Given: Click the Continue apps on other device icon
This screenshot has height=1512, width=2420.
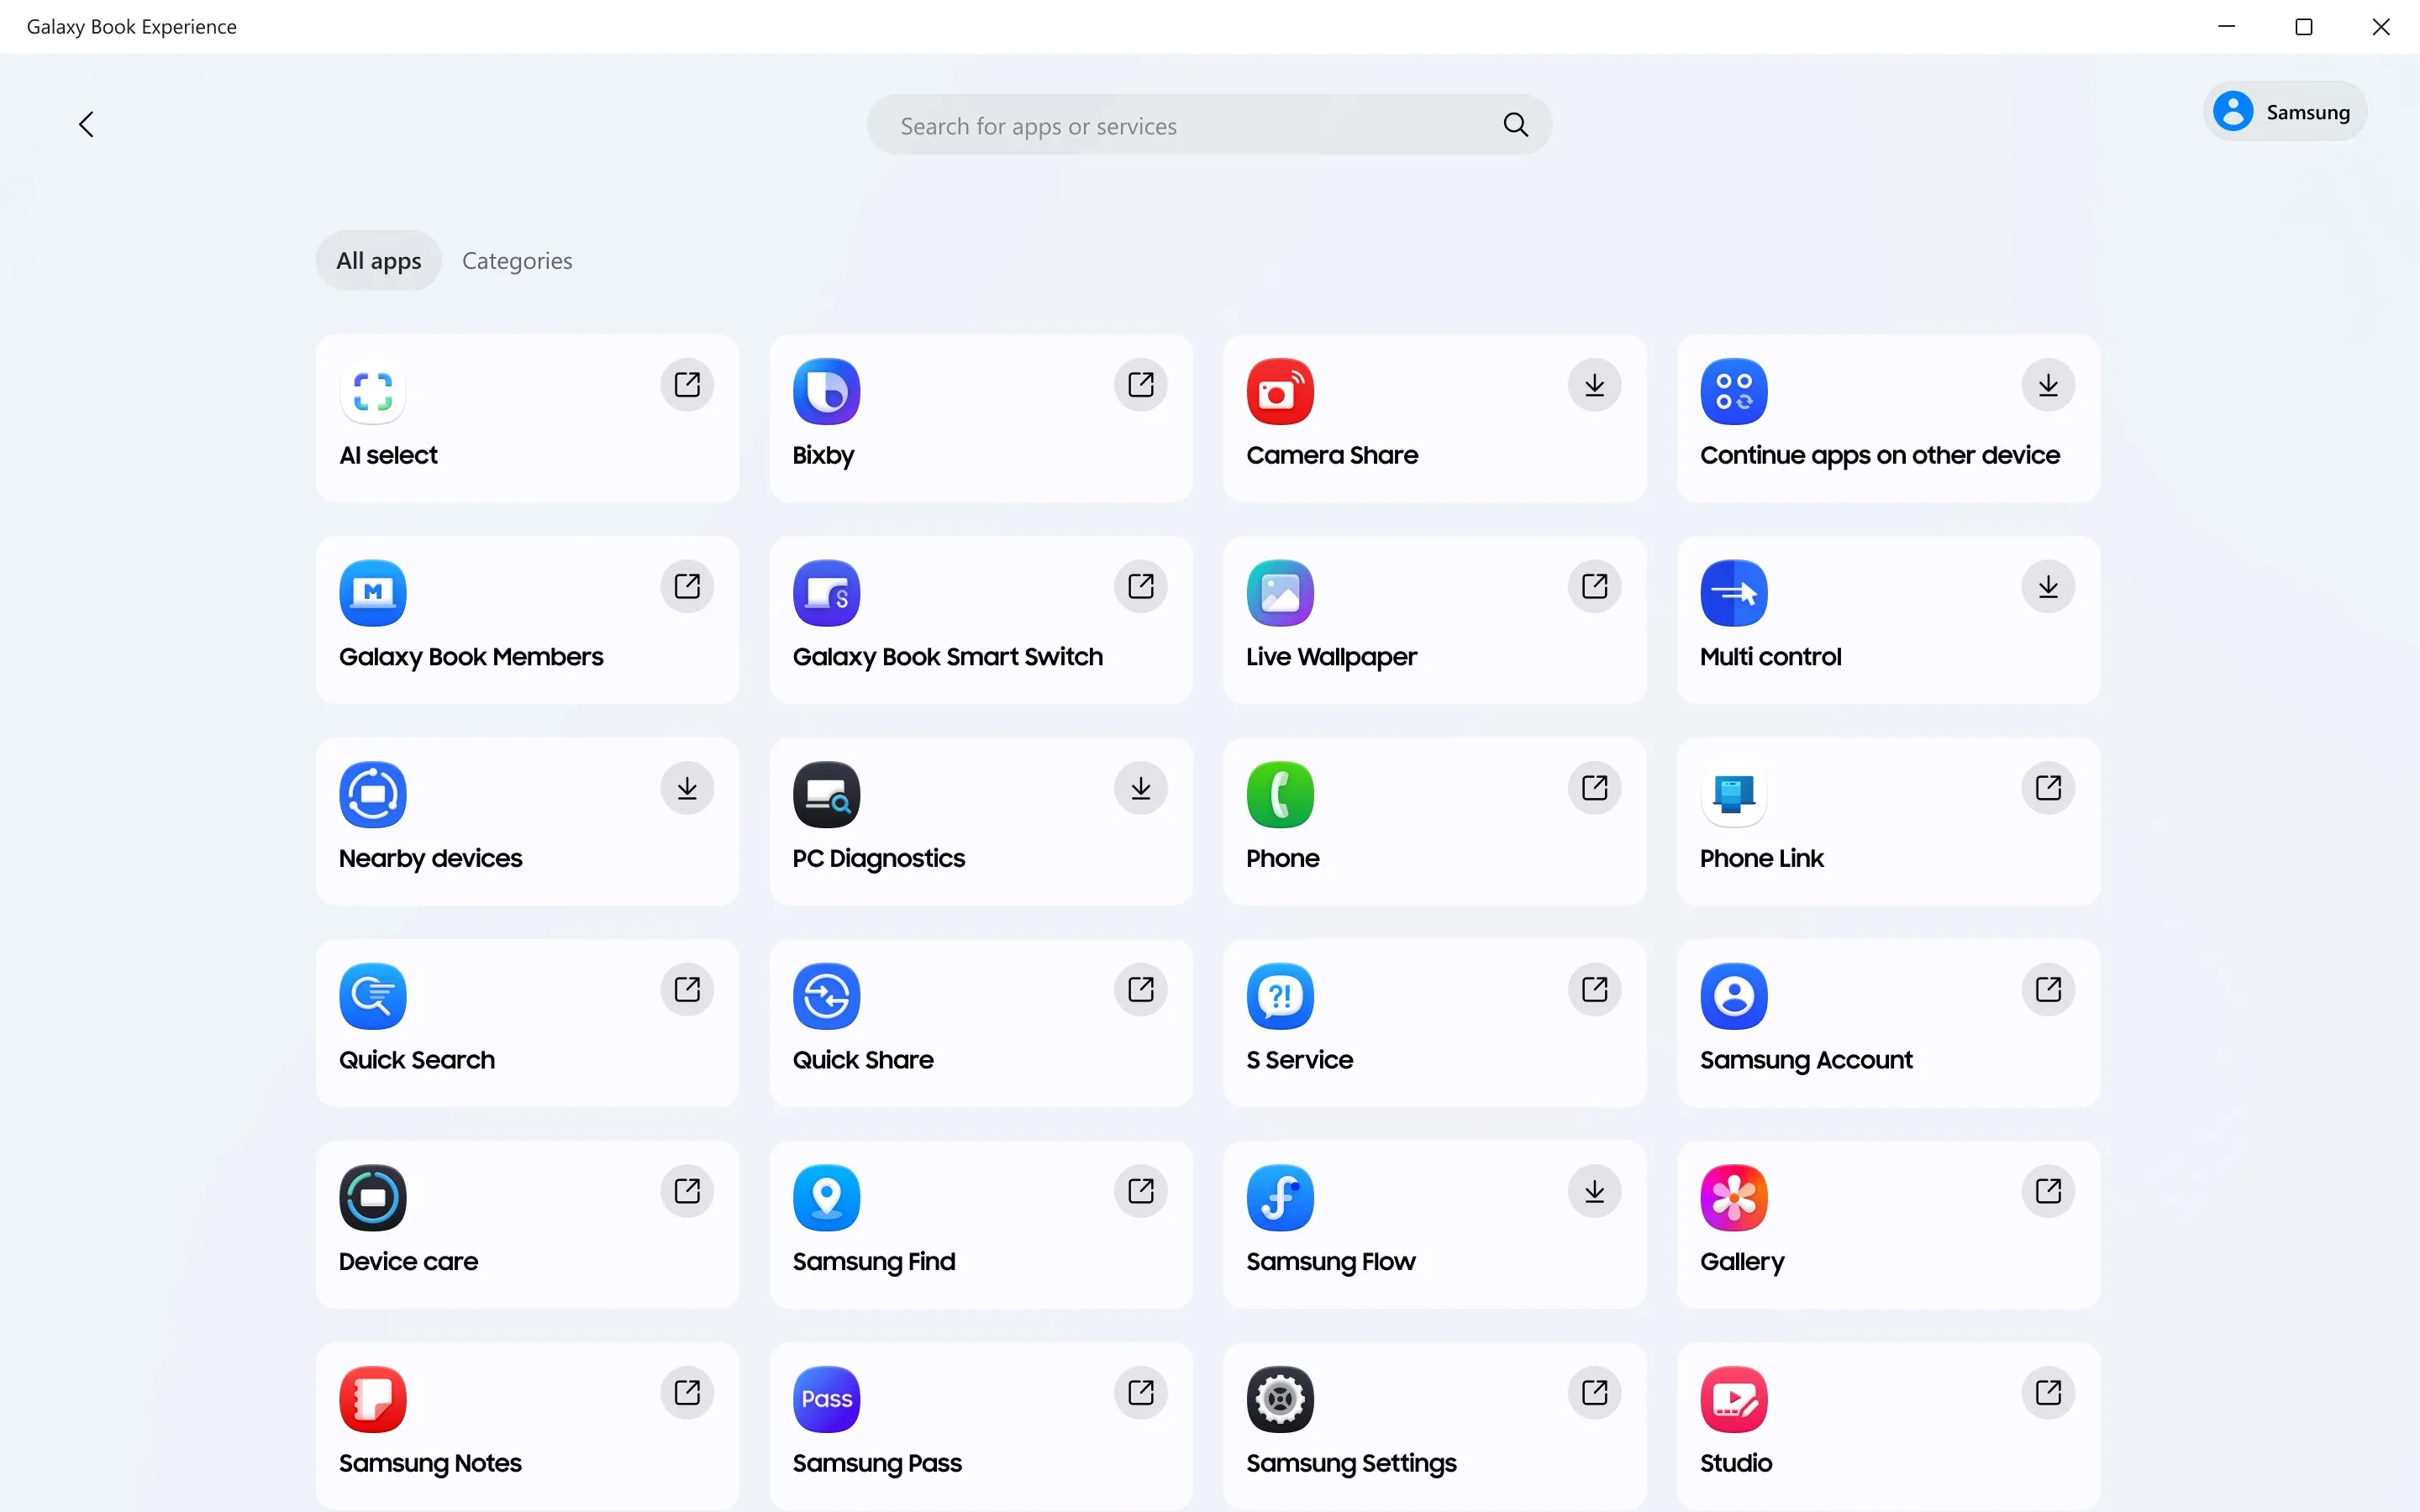Looking at the screenshot, I should [1734, 391].
